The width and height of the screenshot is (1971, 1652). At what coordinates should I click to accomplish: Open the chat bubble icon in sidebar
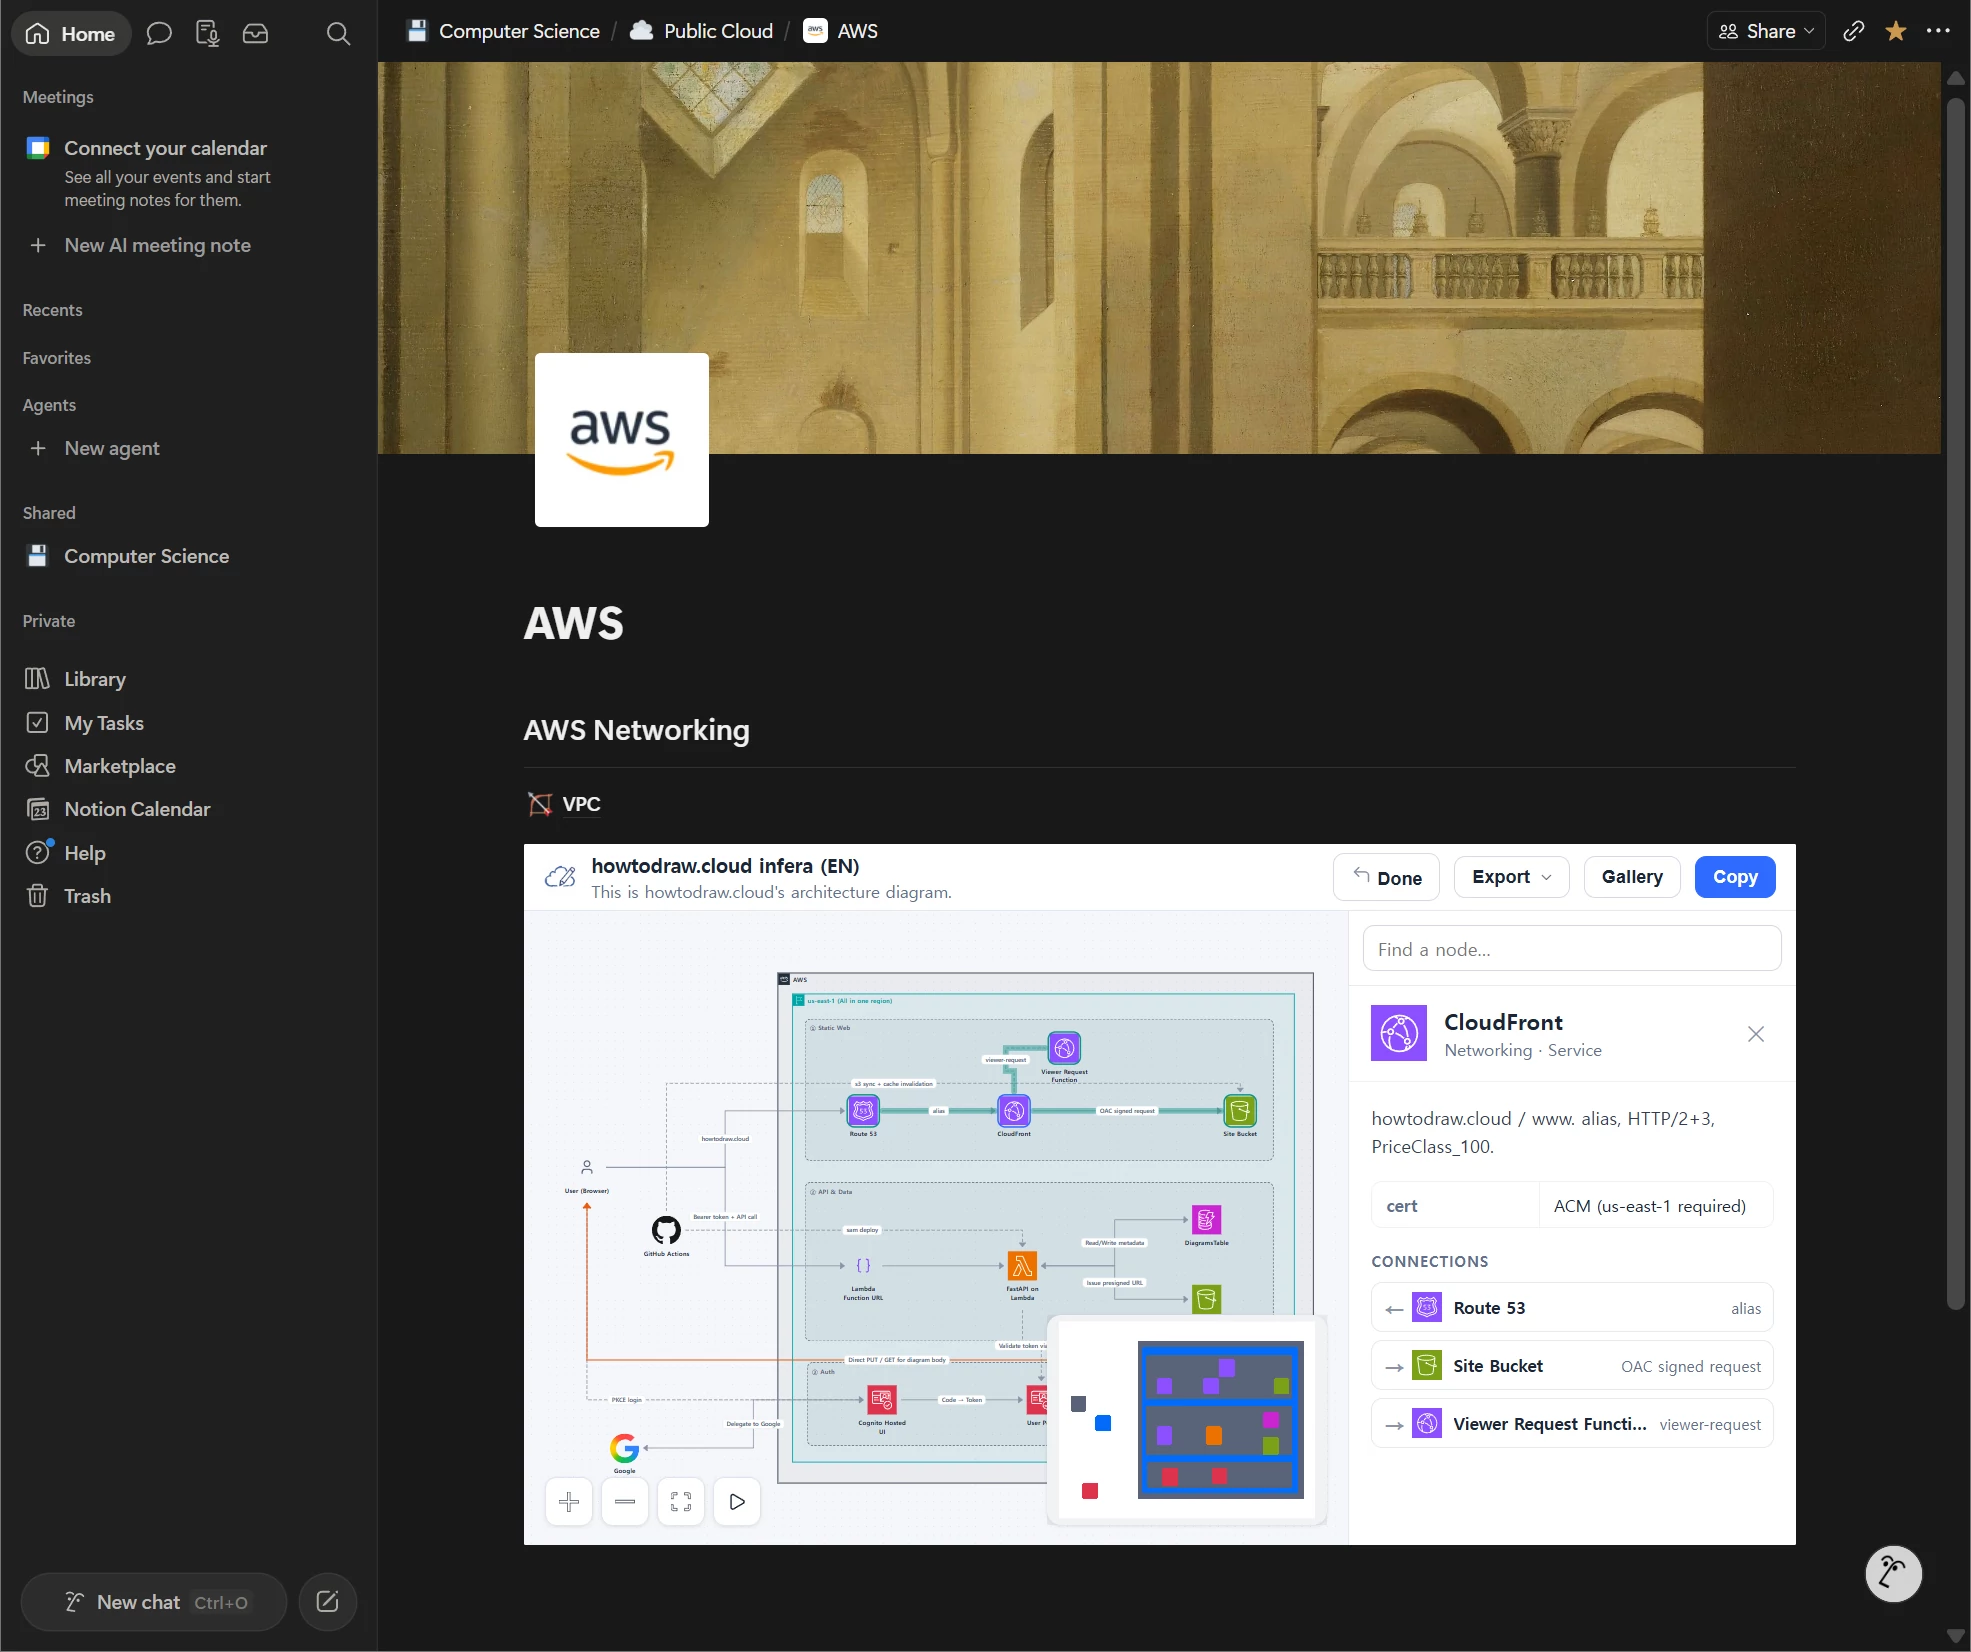coord(159,33)
